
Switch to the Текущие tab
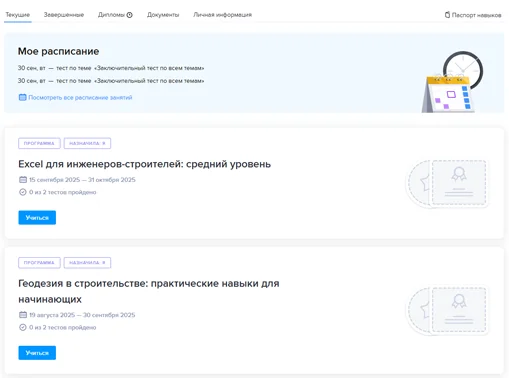point(18,15)
